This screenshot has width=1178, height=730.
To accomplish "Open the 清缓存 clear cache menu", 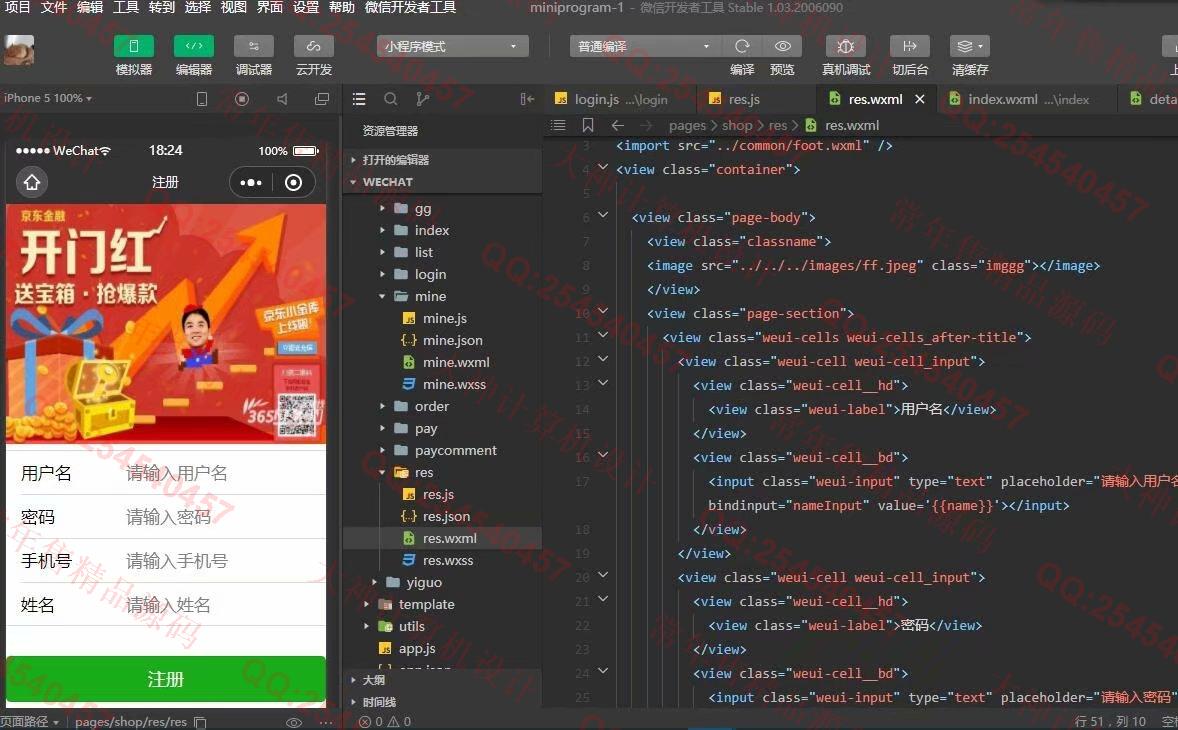I will pyautogui.click(x=970, y=47).
